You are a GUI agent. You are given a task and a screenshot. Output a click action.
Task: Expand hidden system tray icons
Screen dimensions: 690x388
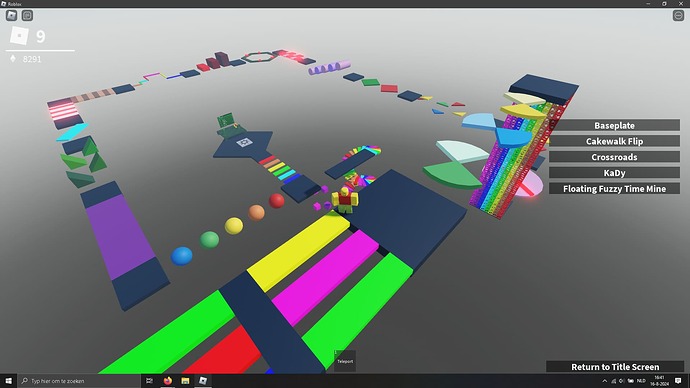[605, 381]
